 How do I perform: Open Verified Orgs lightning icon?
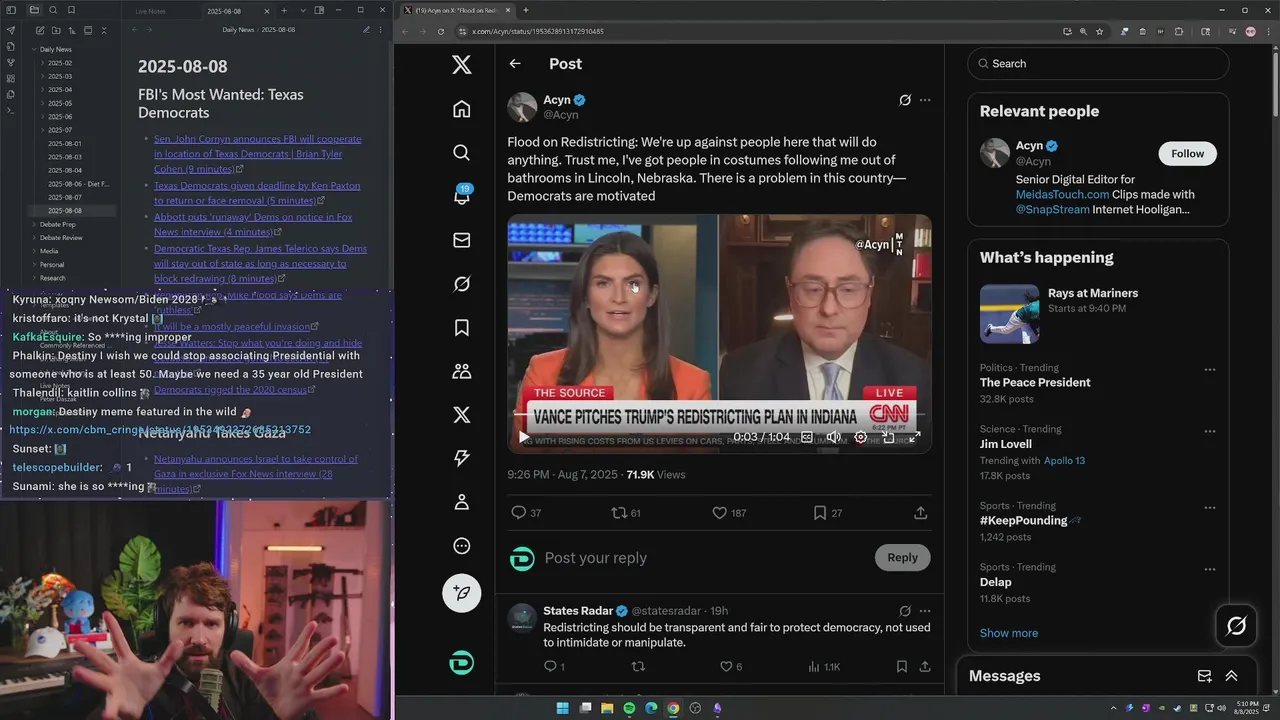point(461,458)
